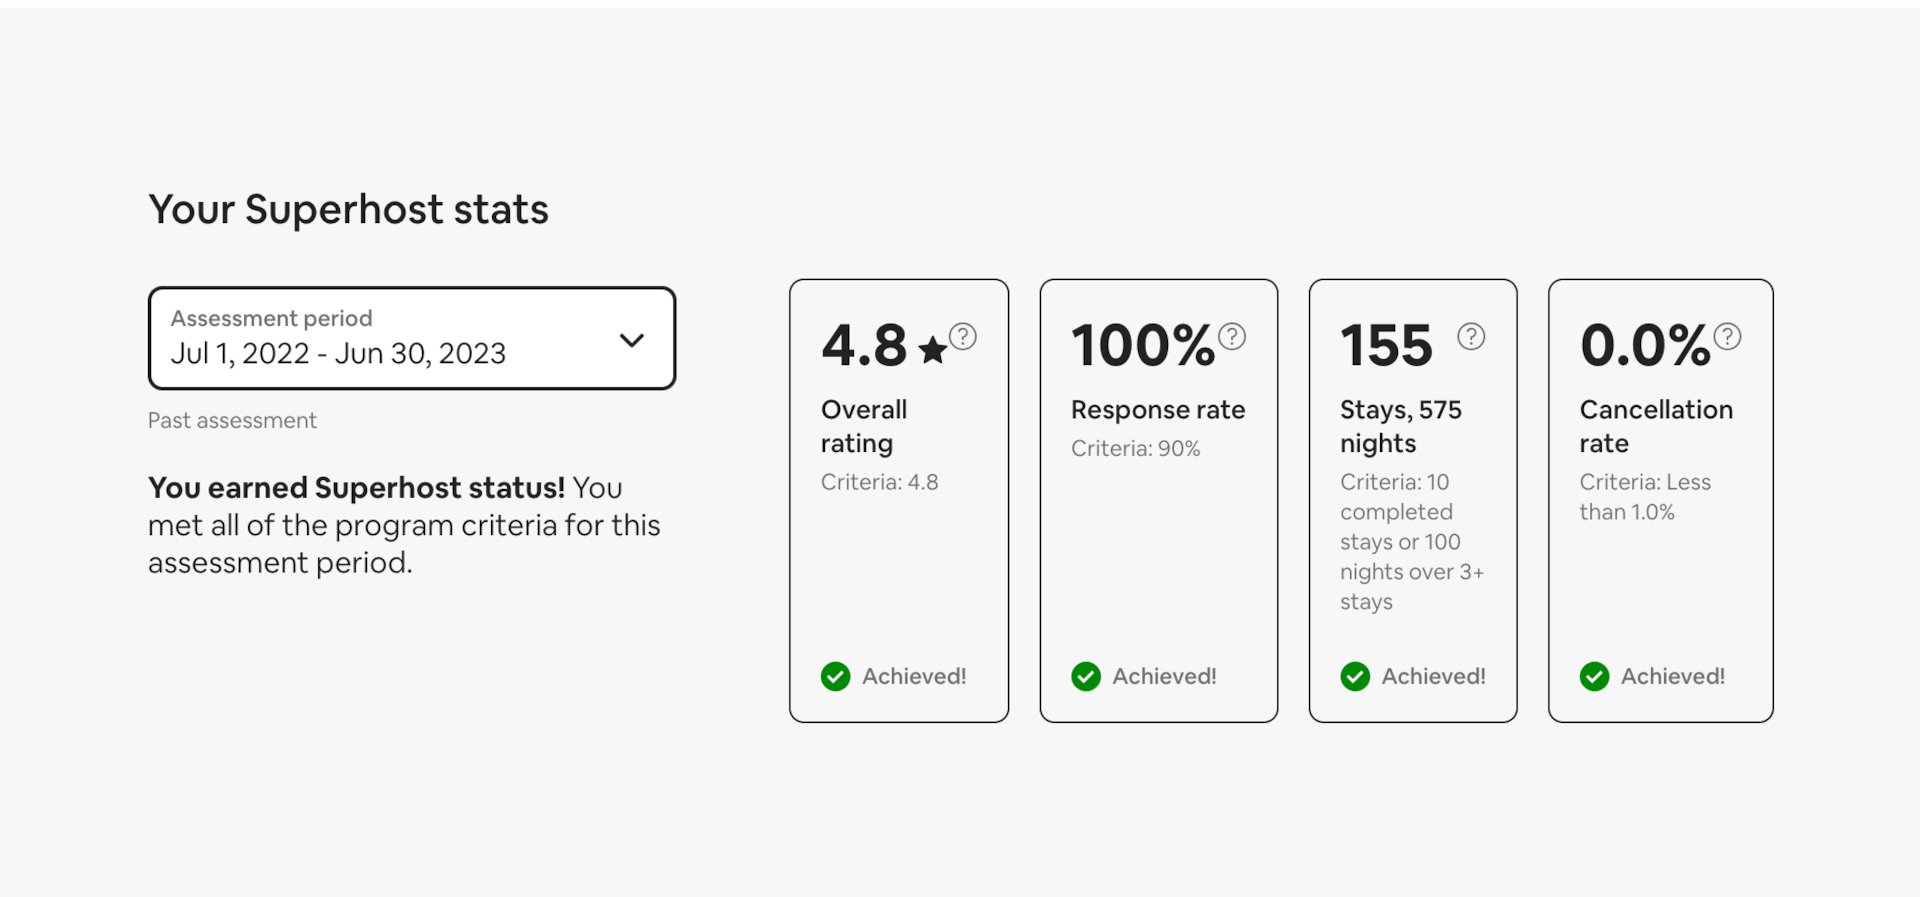Click the green checkmark in Stays card
This screenshot has width=1920, height=897.
[x=1355, y=677]
